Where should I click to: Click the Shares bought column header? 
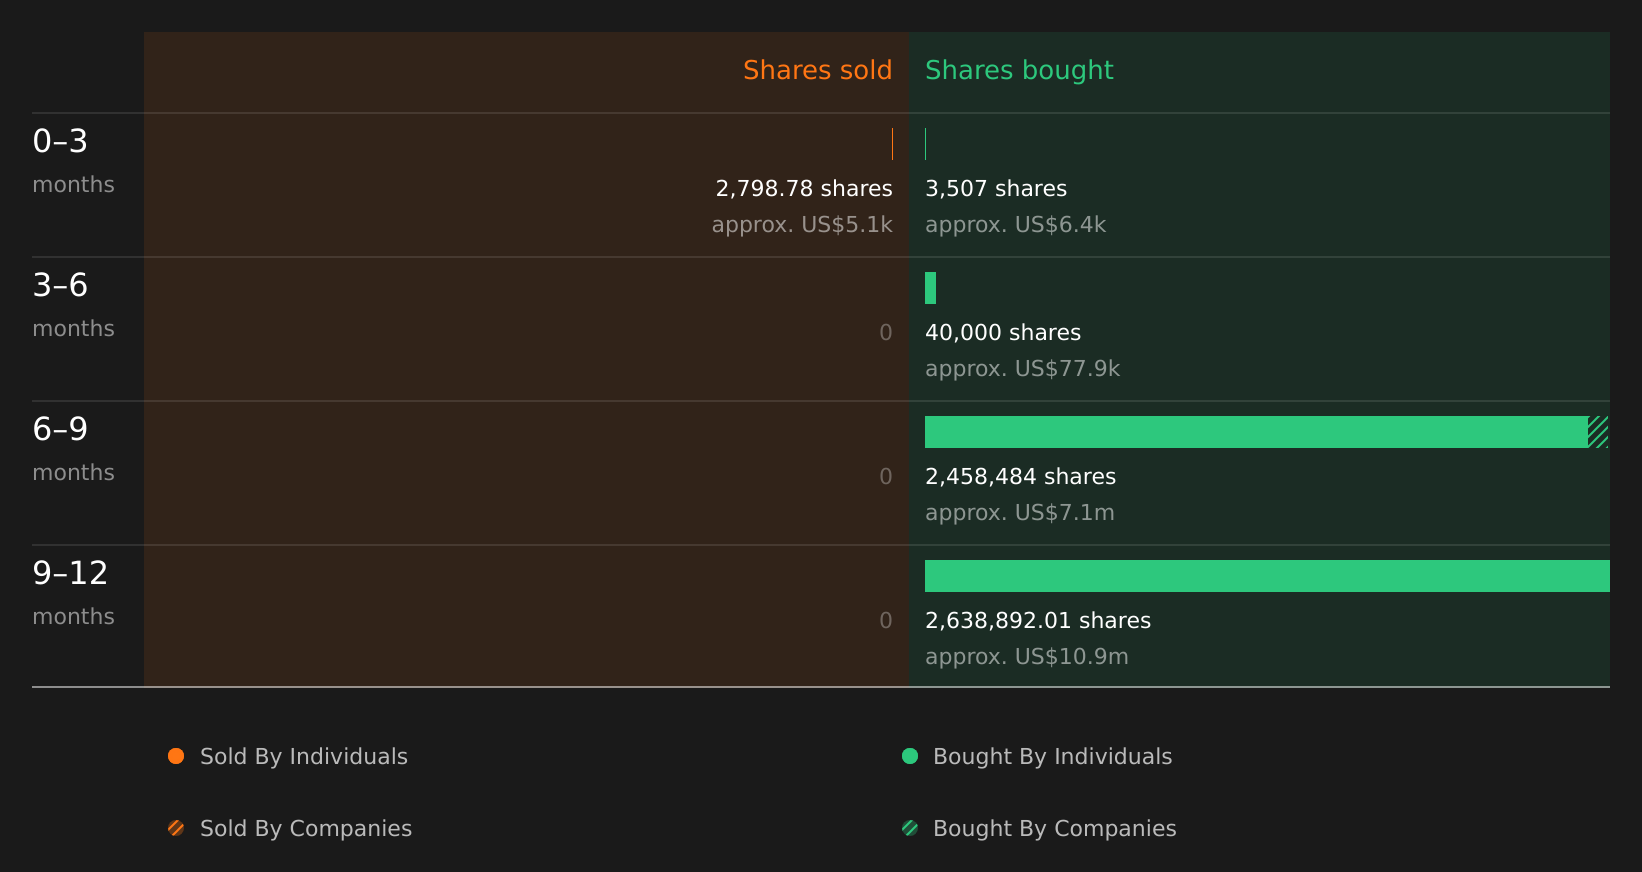(1019, 70)
